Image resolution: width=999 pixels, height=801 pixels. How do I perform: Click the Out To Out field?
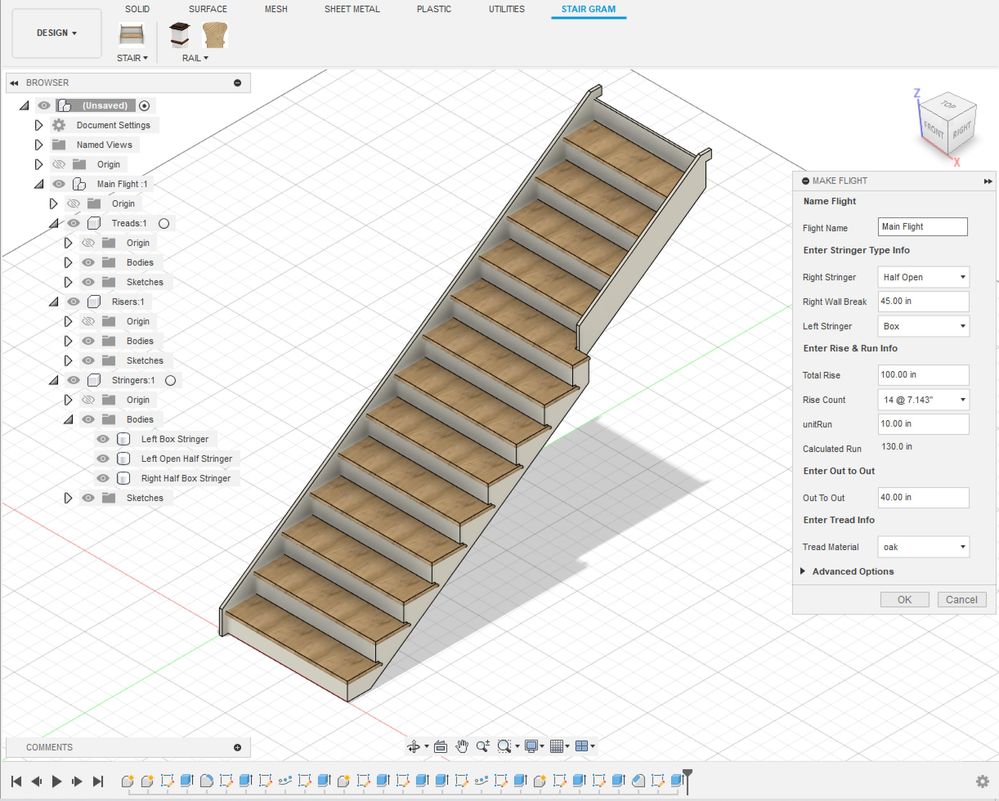click(924, 497)
